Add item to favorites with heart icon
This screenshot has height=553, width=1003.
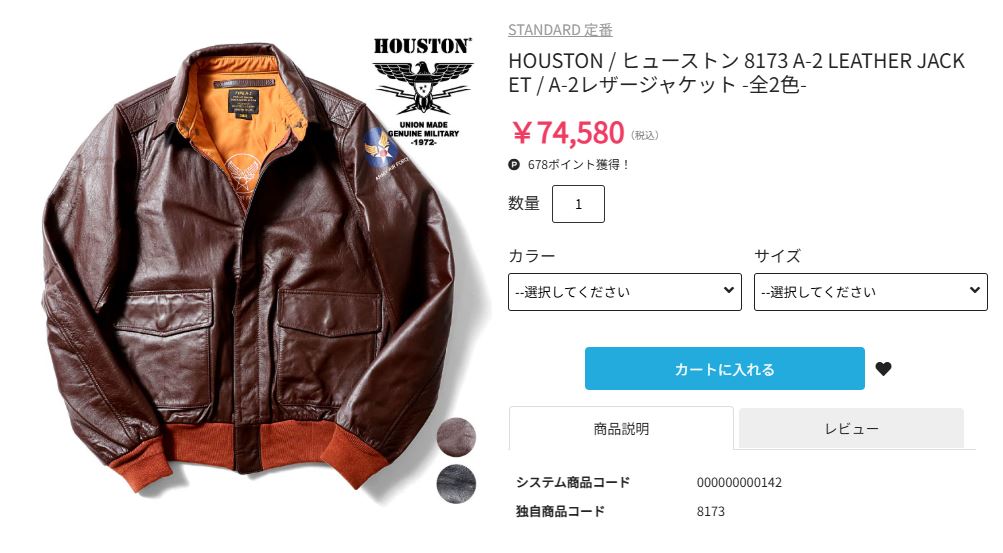[883, 369]
